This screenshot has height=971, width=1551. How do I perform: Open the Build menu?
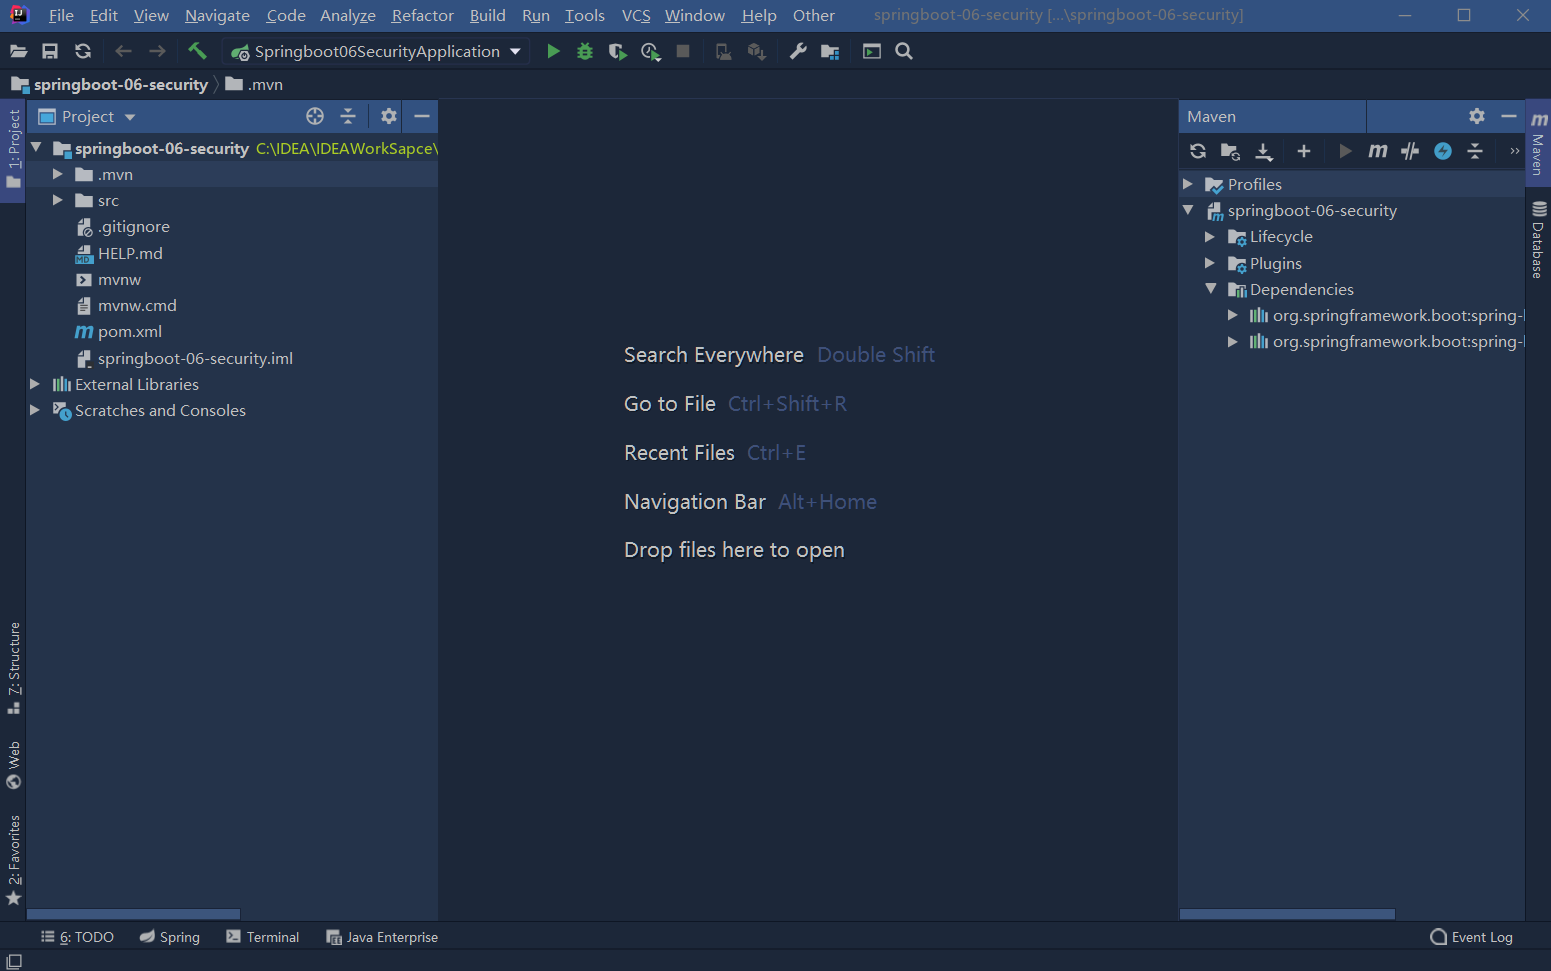(487, 15)
